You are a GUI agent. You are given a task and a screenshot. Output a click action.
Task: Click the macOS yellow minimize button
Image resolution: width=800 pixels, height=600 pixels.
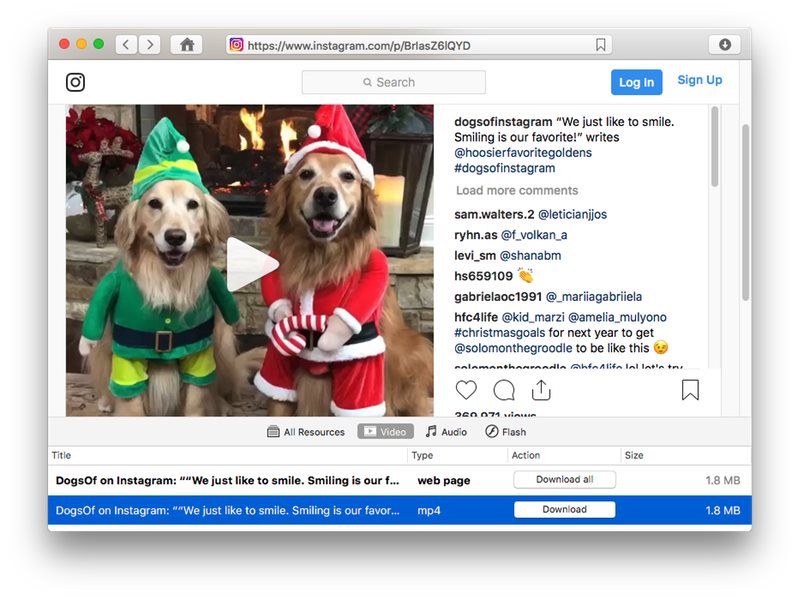pos(81,44)
